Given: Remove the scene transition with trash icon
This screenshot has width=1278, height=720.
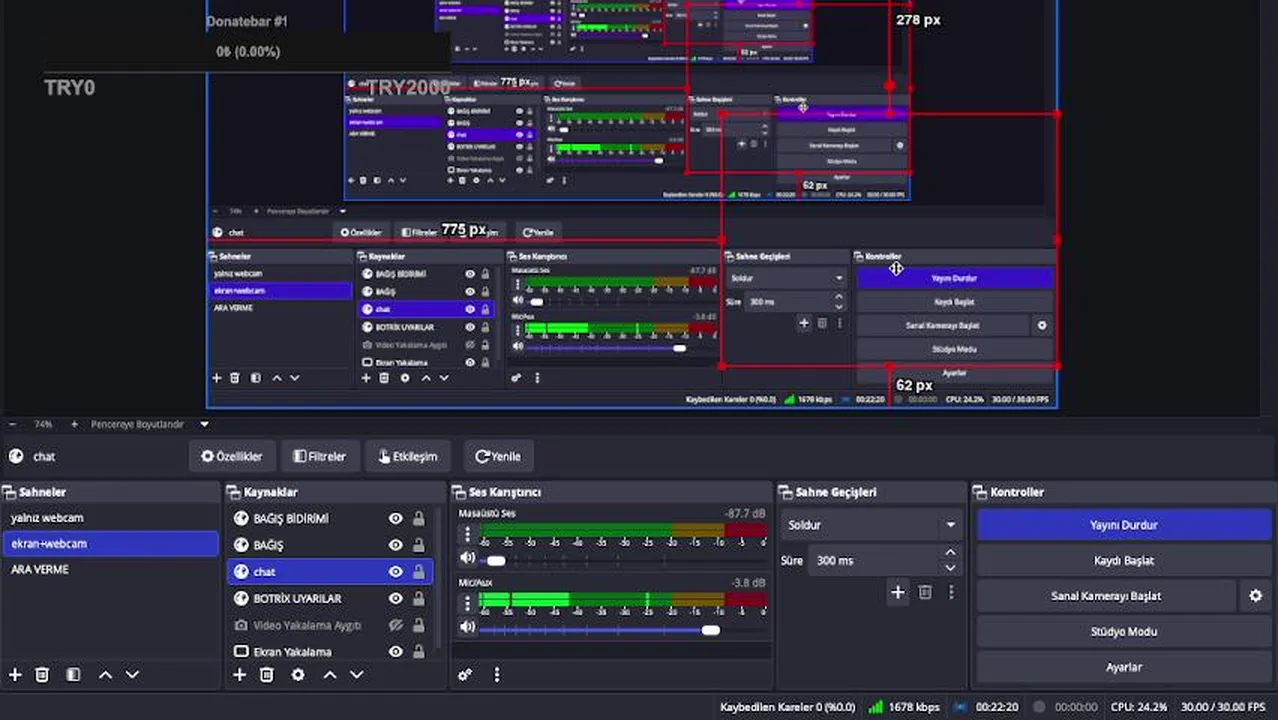Looking at the screenshot, I should (x=925, y=593).
